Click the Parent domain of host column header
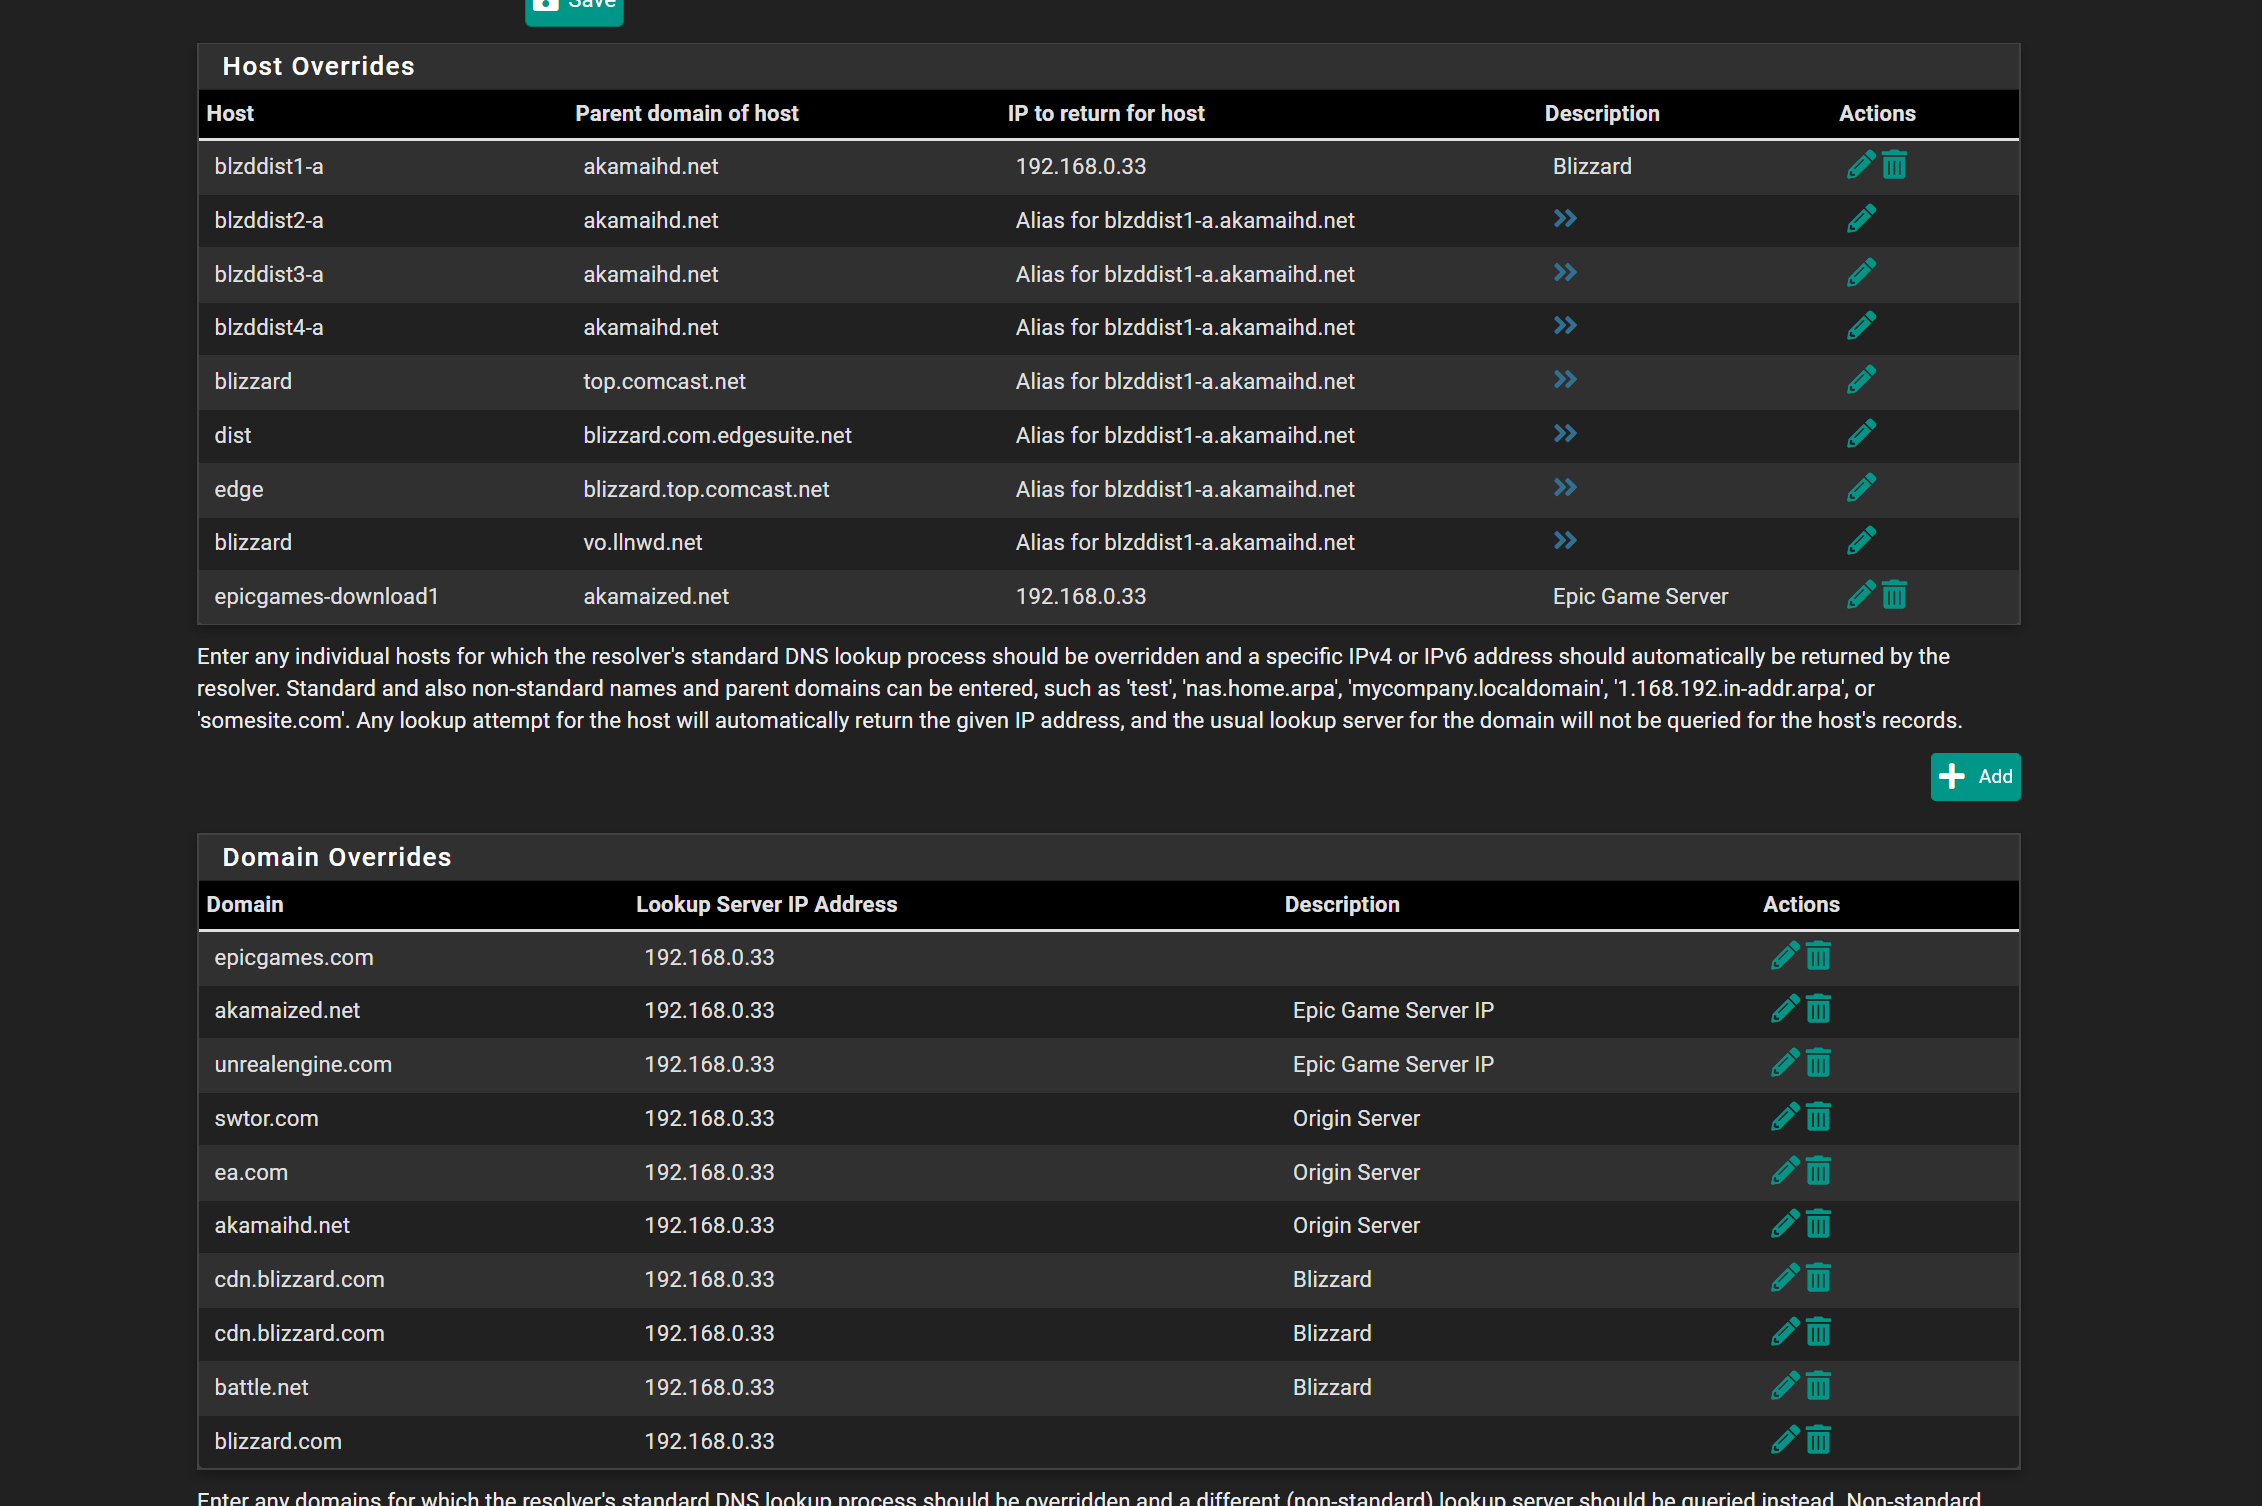The height and width of the screenshot is (1506, 2262). tap(687, 114)
